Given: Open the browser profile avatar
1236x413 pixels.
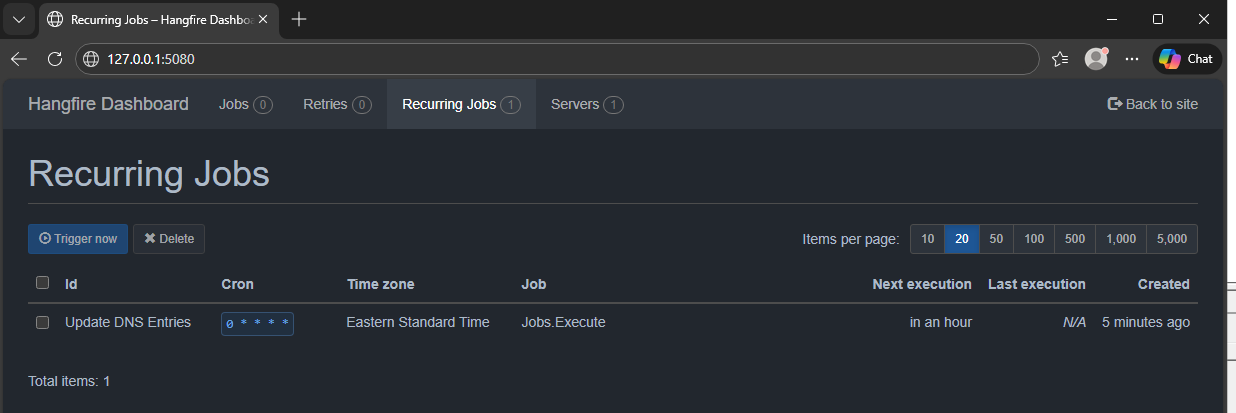Looking at the screenshot, I should click(x=1097, y=59).
